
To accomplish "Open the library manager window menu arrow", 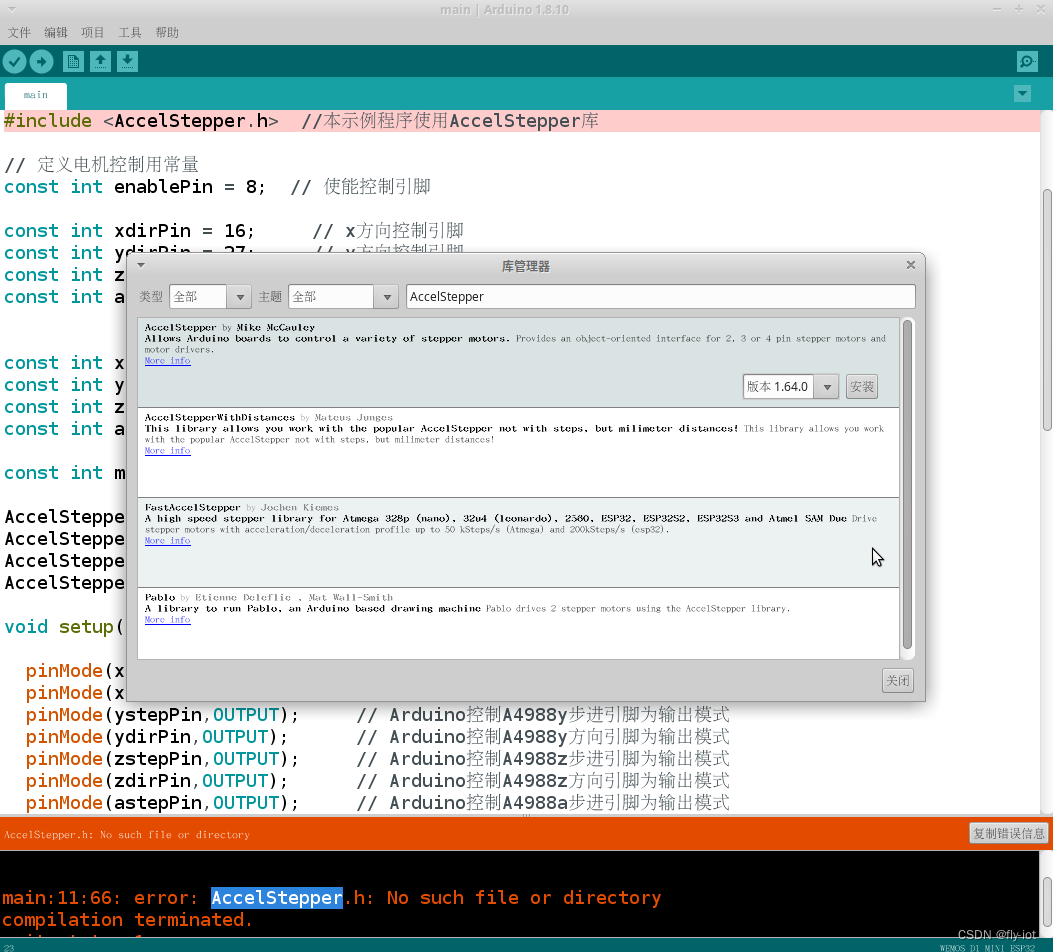I will 141,265.
